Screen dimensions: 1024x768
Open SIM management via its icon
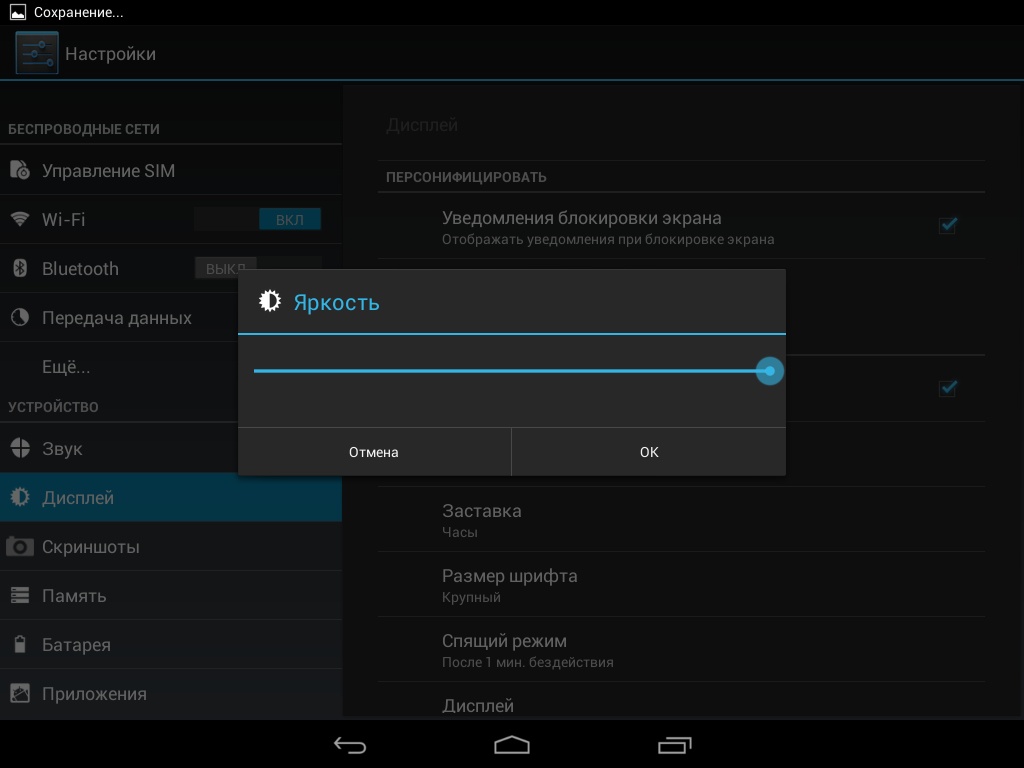[20, 171]
